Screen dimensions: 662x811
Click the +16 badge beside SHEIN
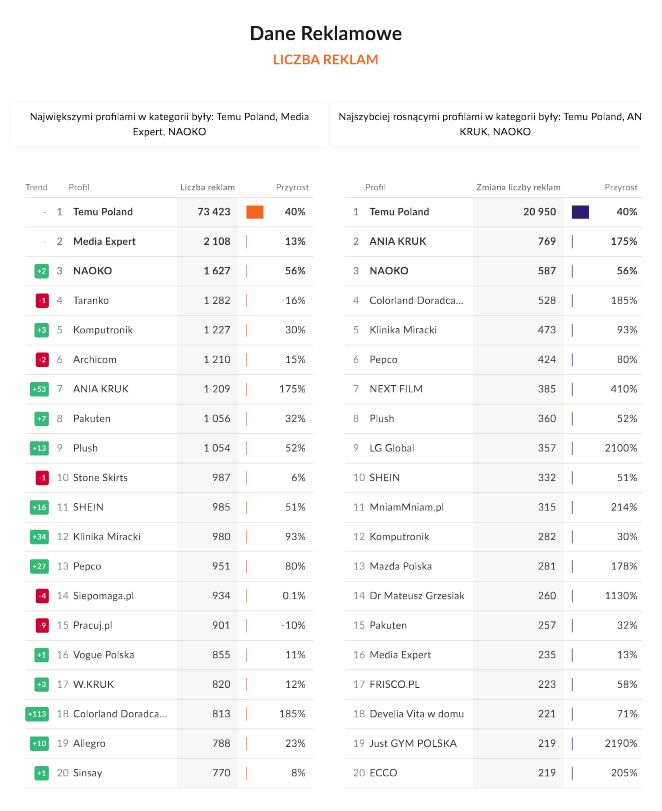pyautogui.click(x=40, y=507)
